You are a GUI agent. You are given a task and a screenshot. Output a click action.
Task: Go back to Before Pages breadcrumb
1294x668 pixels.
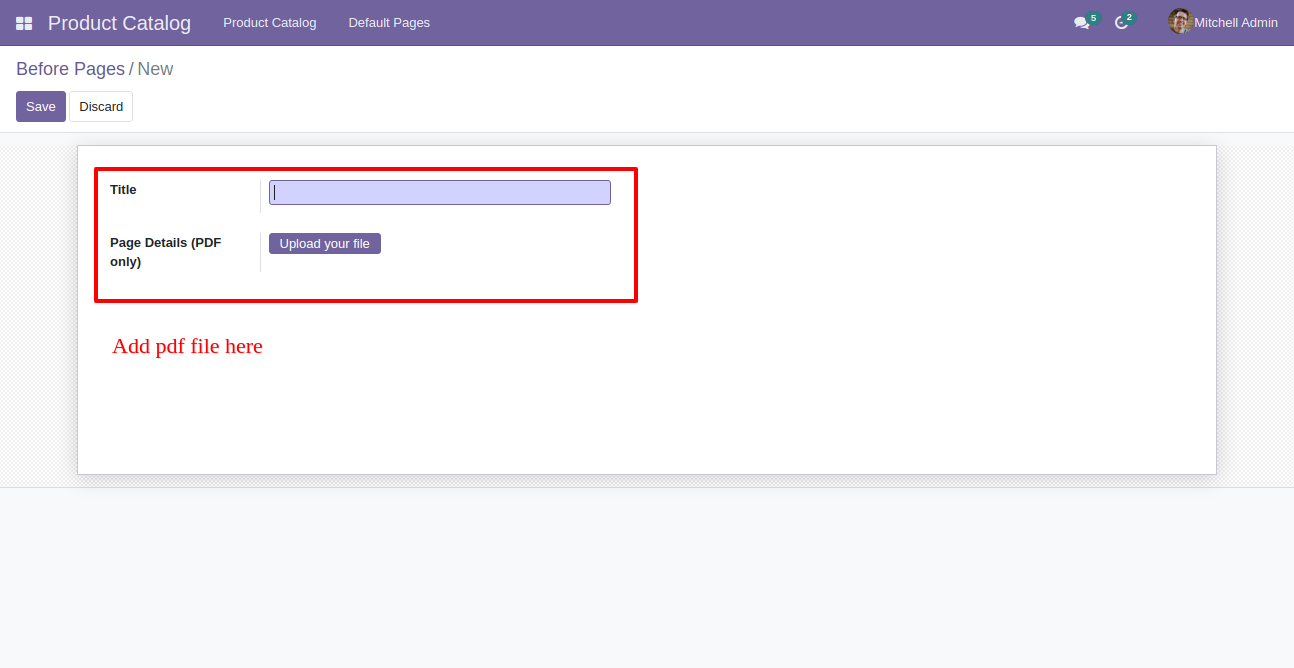(x=70, y=69)
